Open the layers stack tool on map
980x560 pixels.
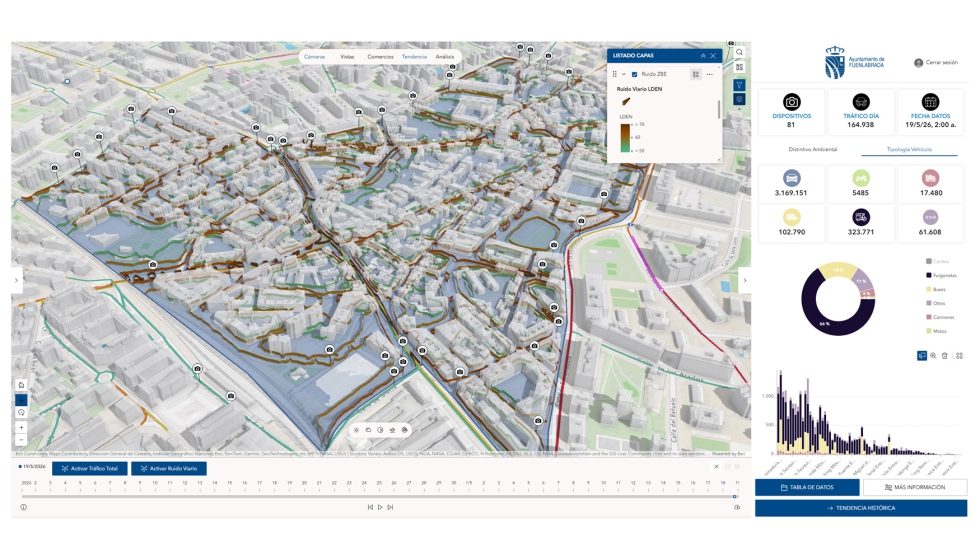tap(739, 99)
